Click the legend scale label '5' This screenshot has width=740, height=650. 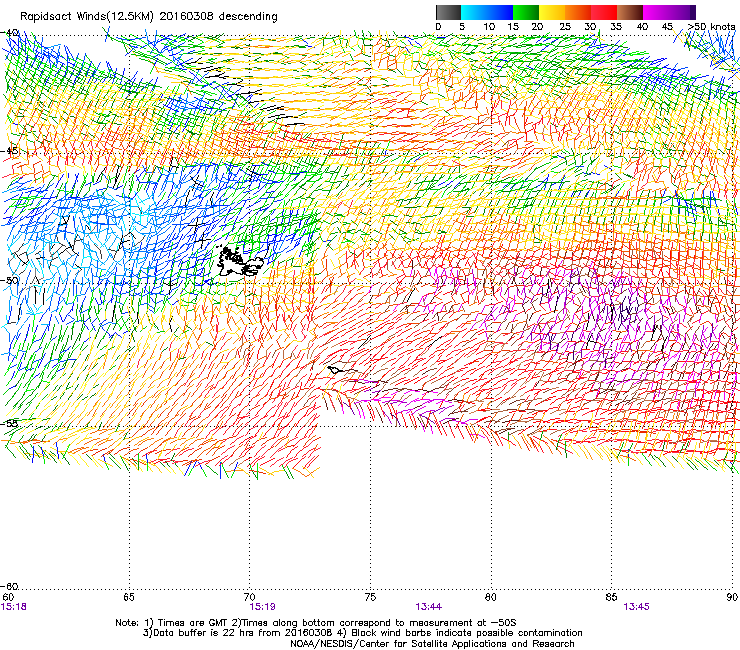tap(462, 27)
